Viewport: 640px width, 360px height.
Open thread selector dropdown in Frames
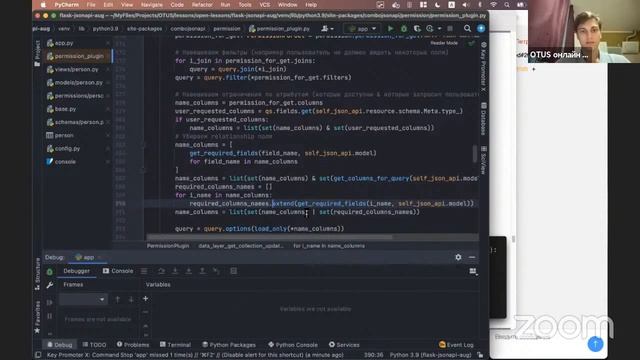[x=83, y=299]
